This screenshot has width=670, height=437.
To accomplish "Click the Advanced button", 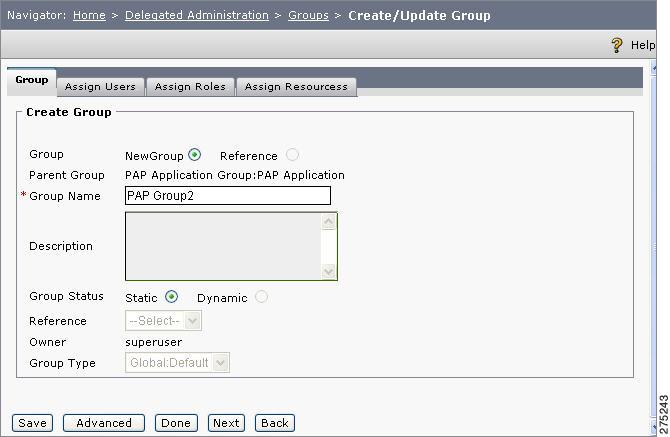I will coord(104,423).
